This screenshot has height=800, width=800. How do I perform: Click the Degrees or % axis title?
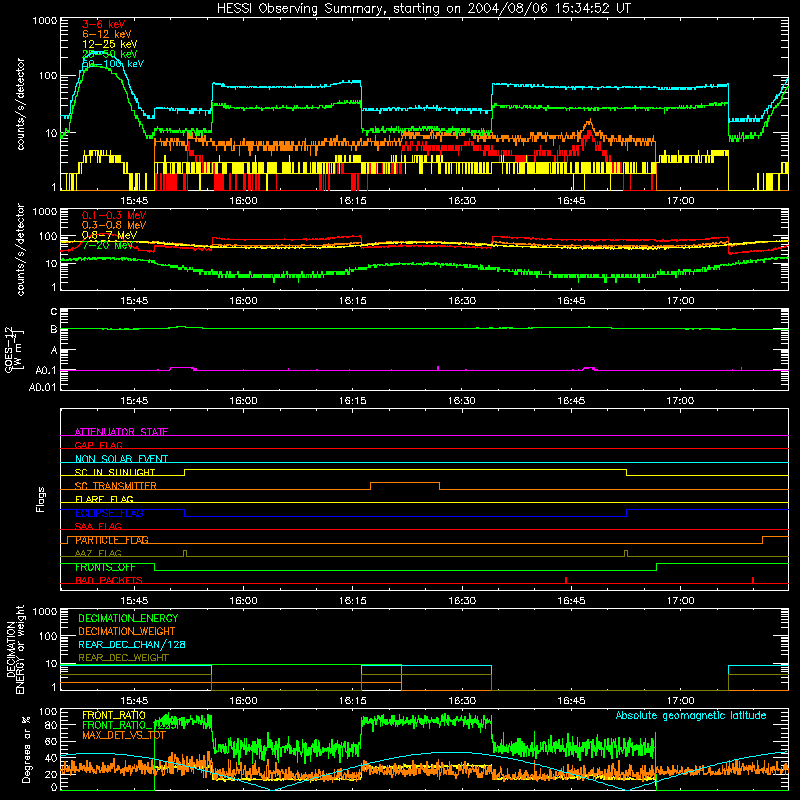(26, 750)
